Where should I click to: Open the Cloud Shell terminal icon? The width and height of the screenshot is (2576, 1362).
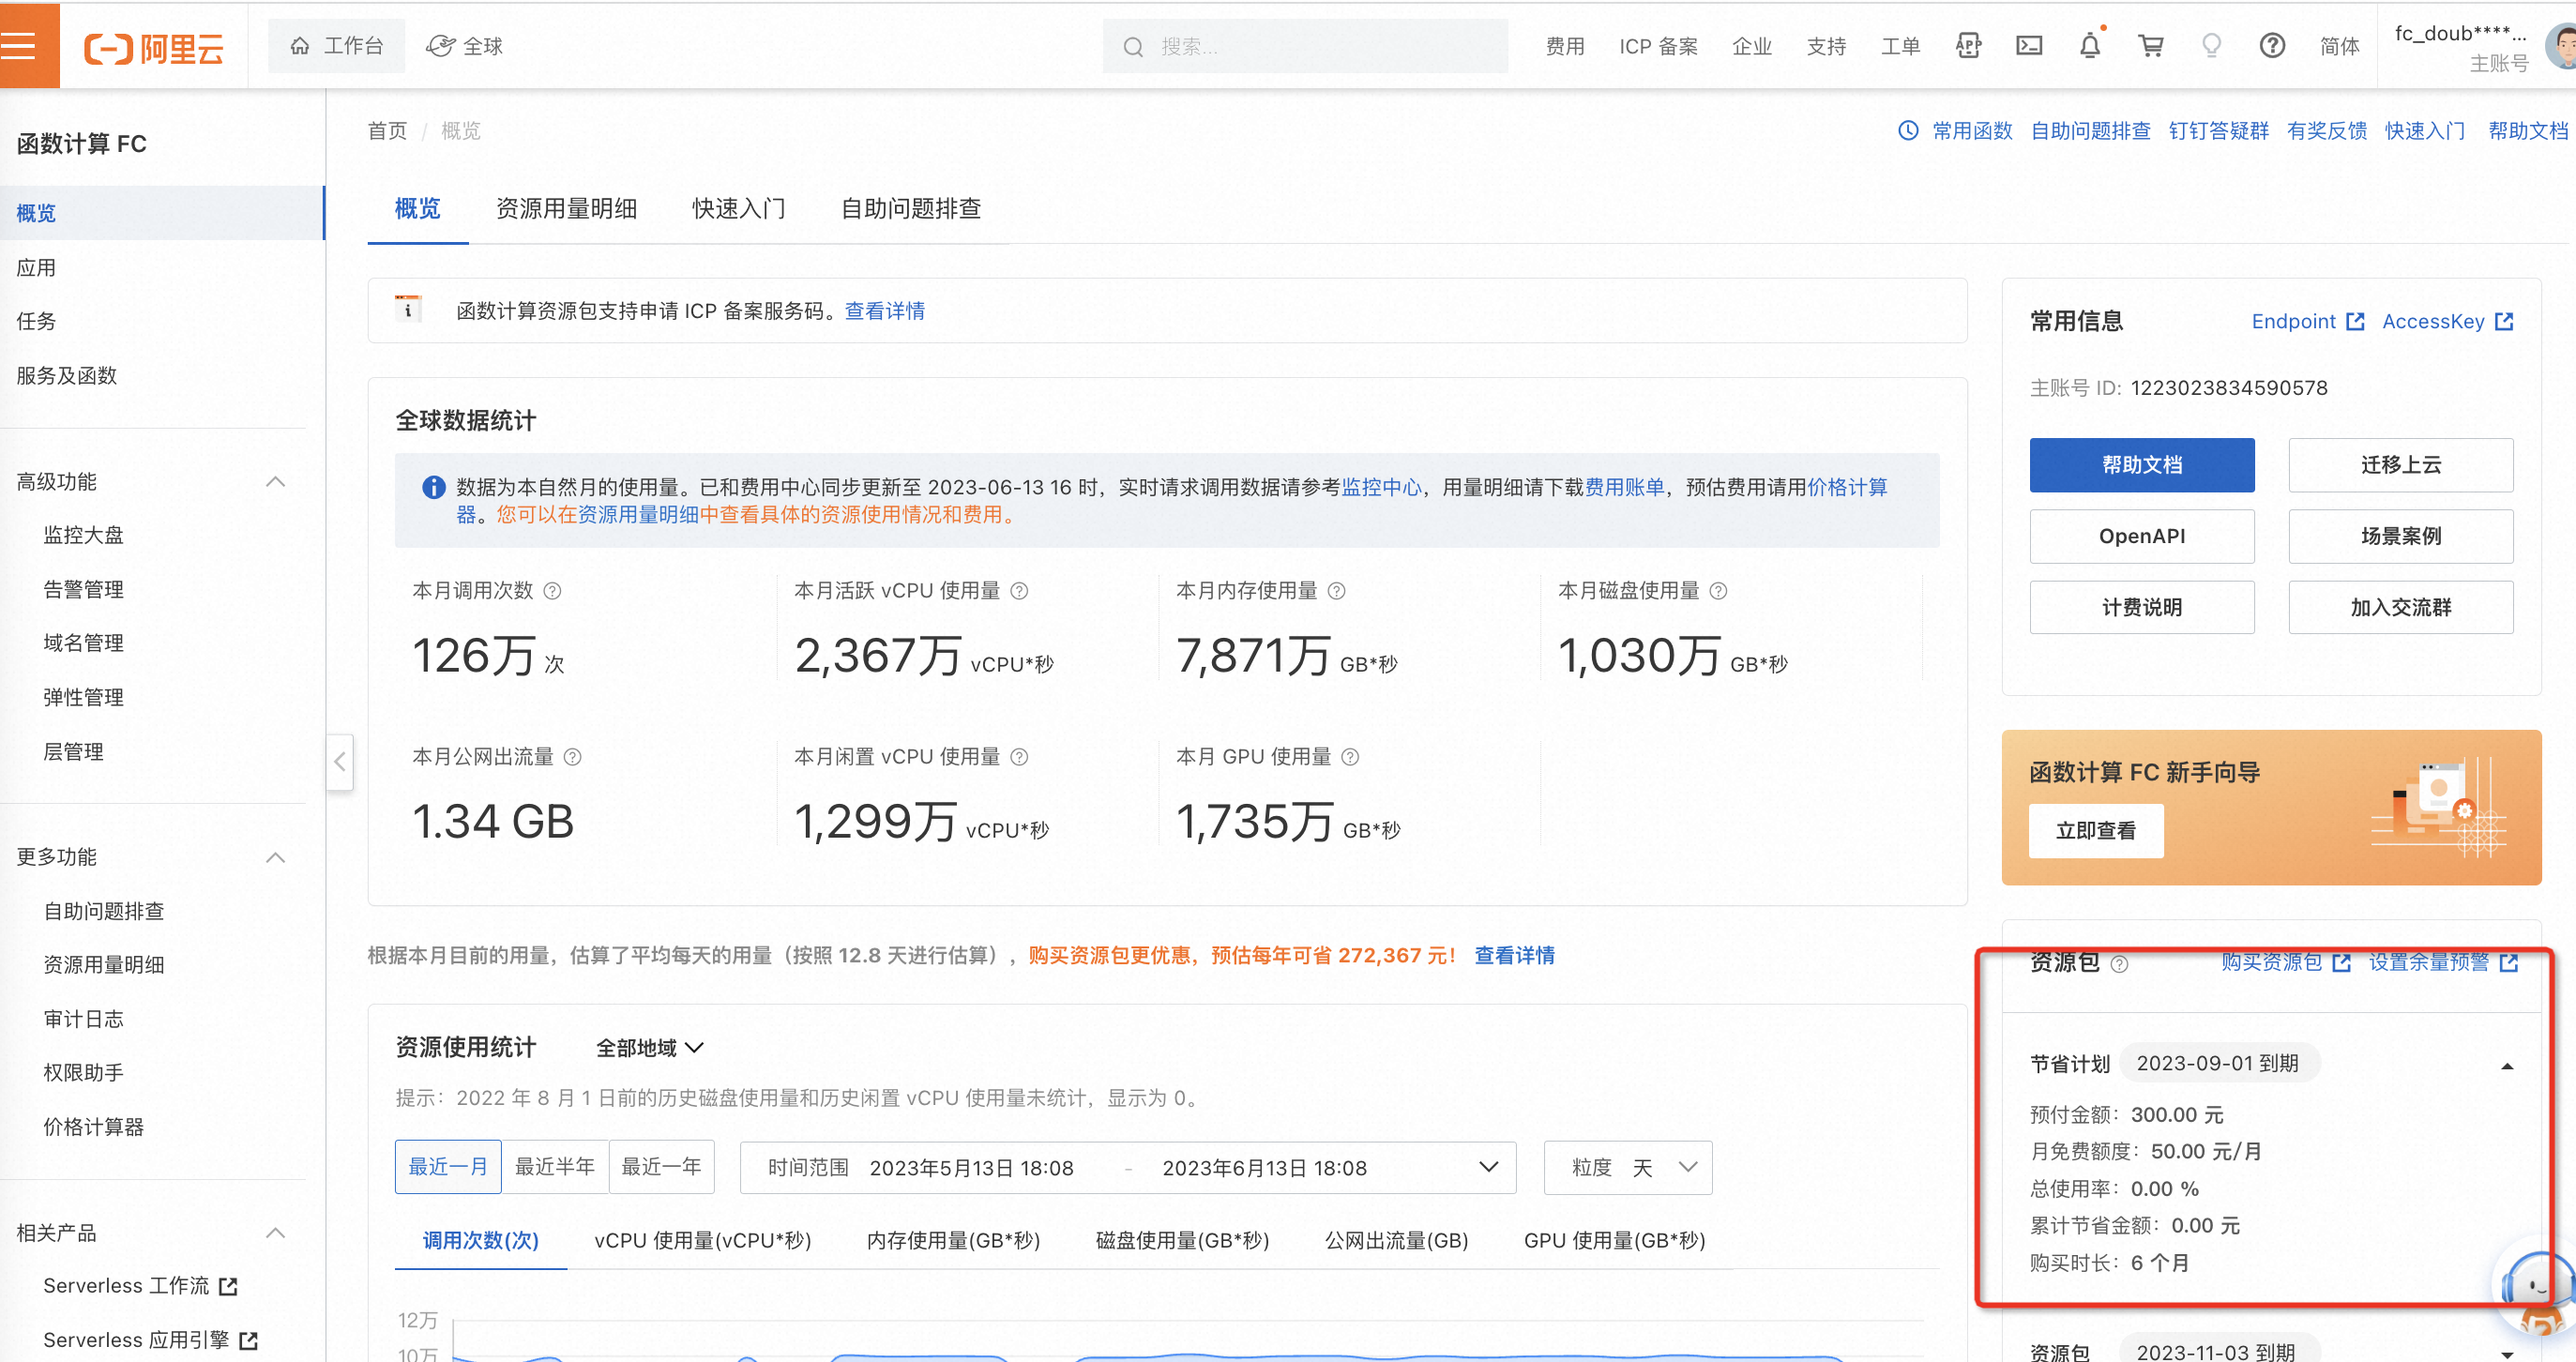2028,46
